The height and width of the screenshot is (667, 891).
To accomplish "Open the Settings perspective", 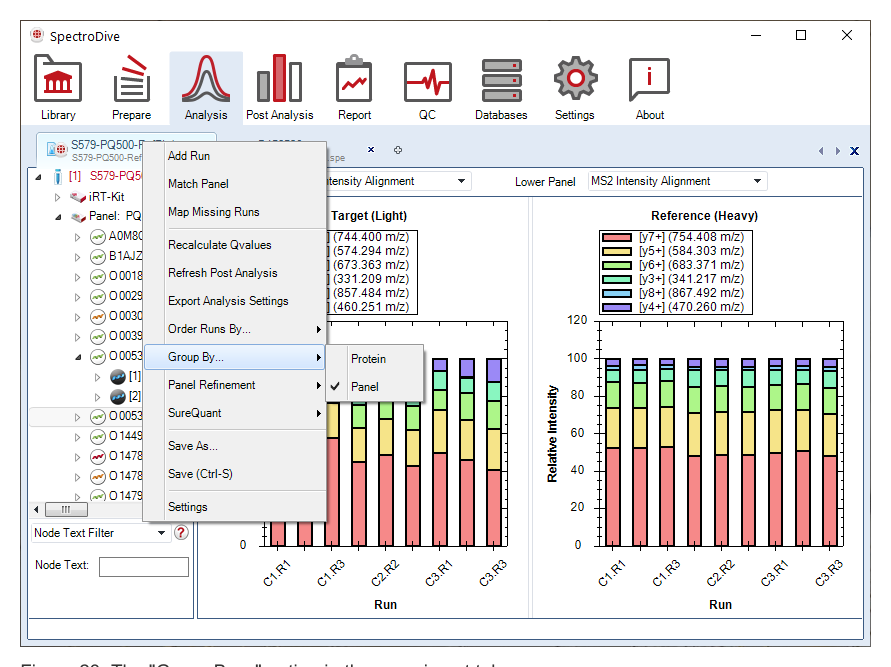I will (574, 87).
